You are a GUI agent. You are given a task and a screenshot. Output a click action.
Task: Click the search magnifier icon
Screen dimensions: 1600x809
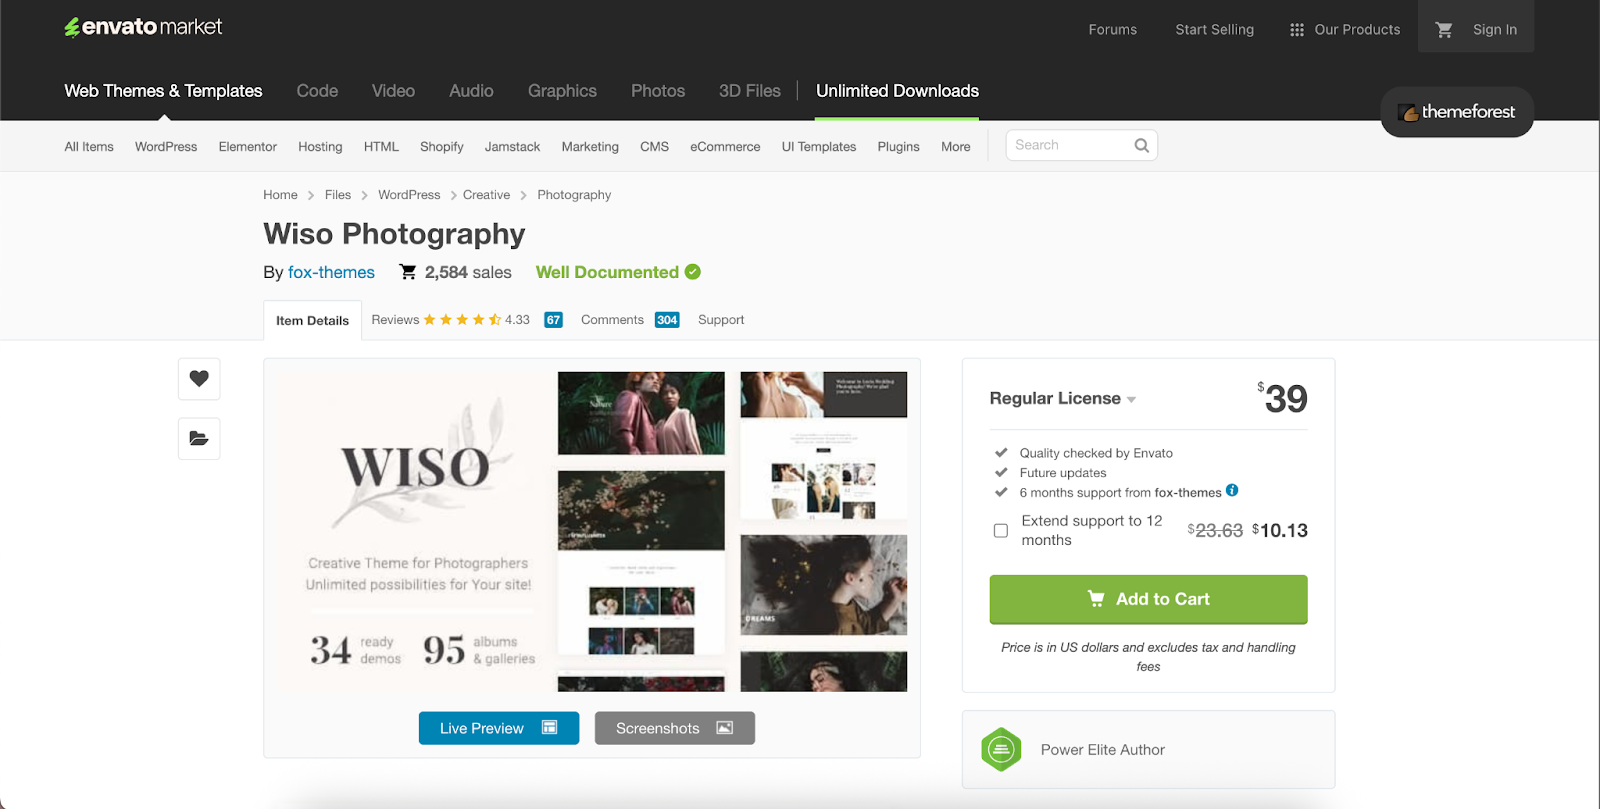click(1141, 146)
